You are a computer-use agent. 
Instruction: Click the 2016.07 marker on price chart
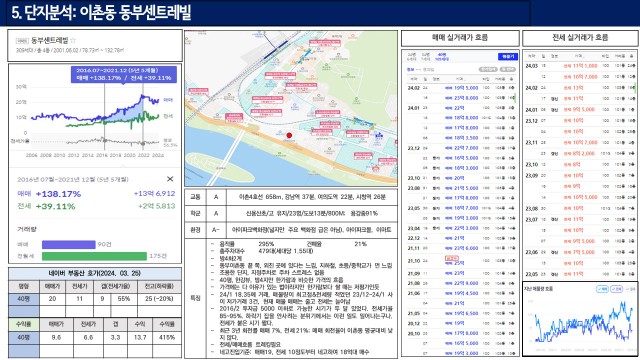click(x=104, y=140)
